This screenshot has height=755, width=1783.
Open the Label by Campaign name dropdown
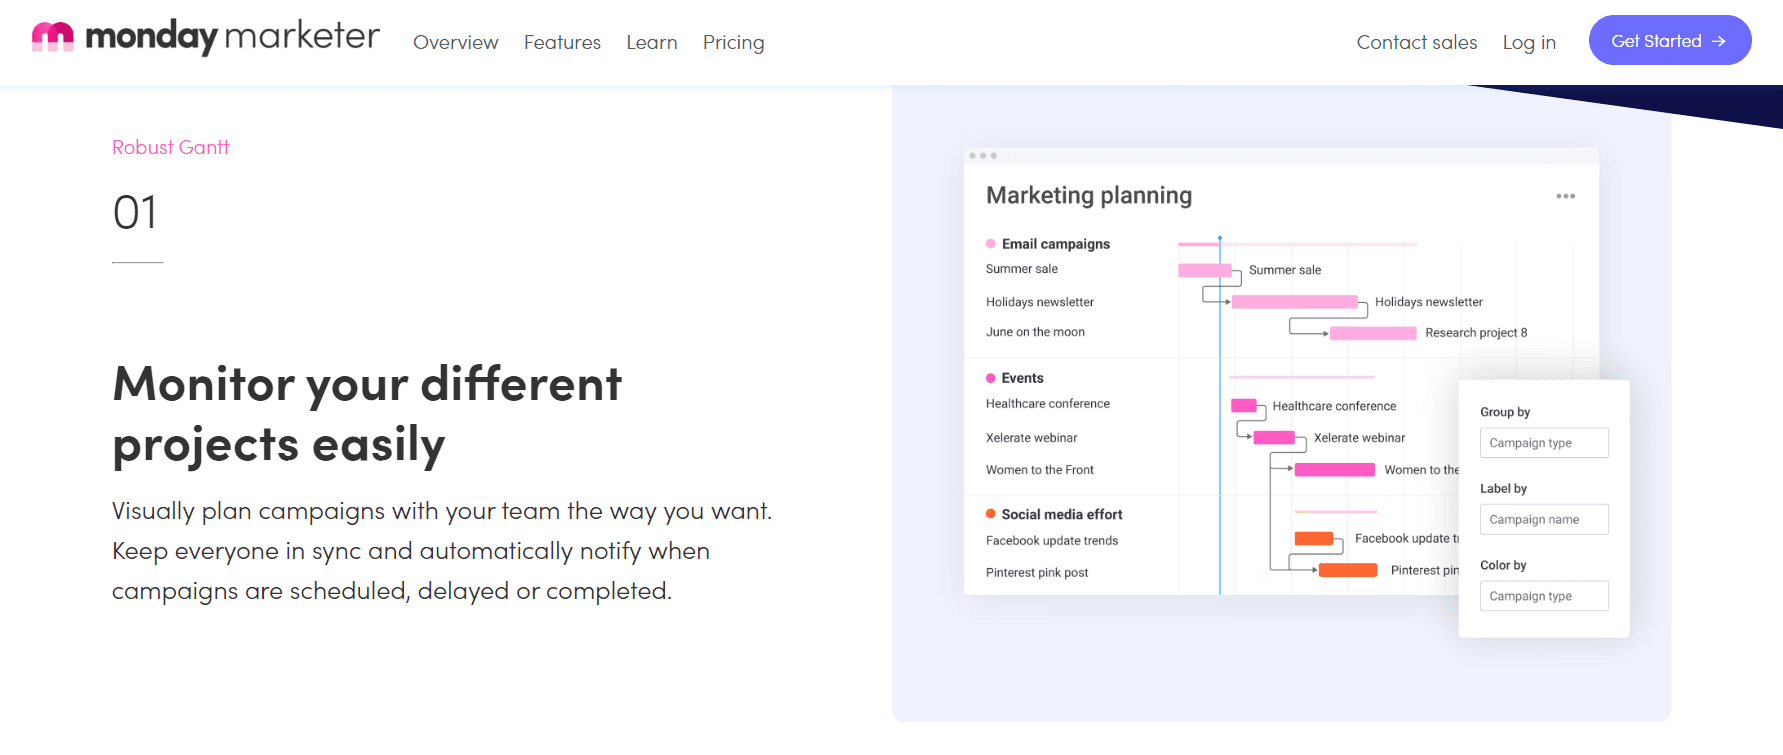click(1543, 519)
